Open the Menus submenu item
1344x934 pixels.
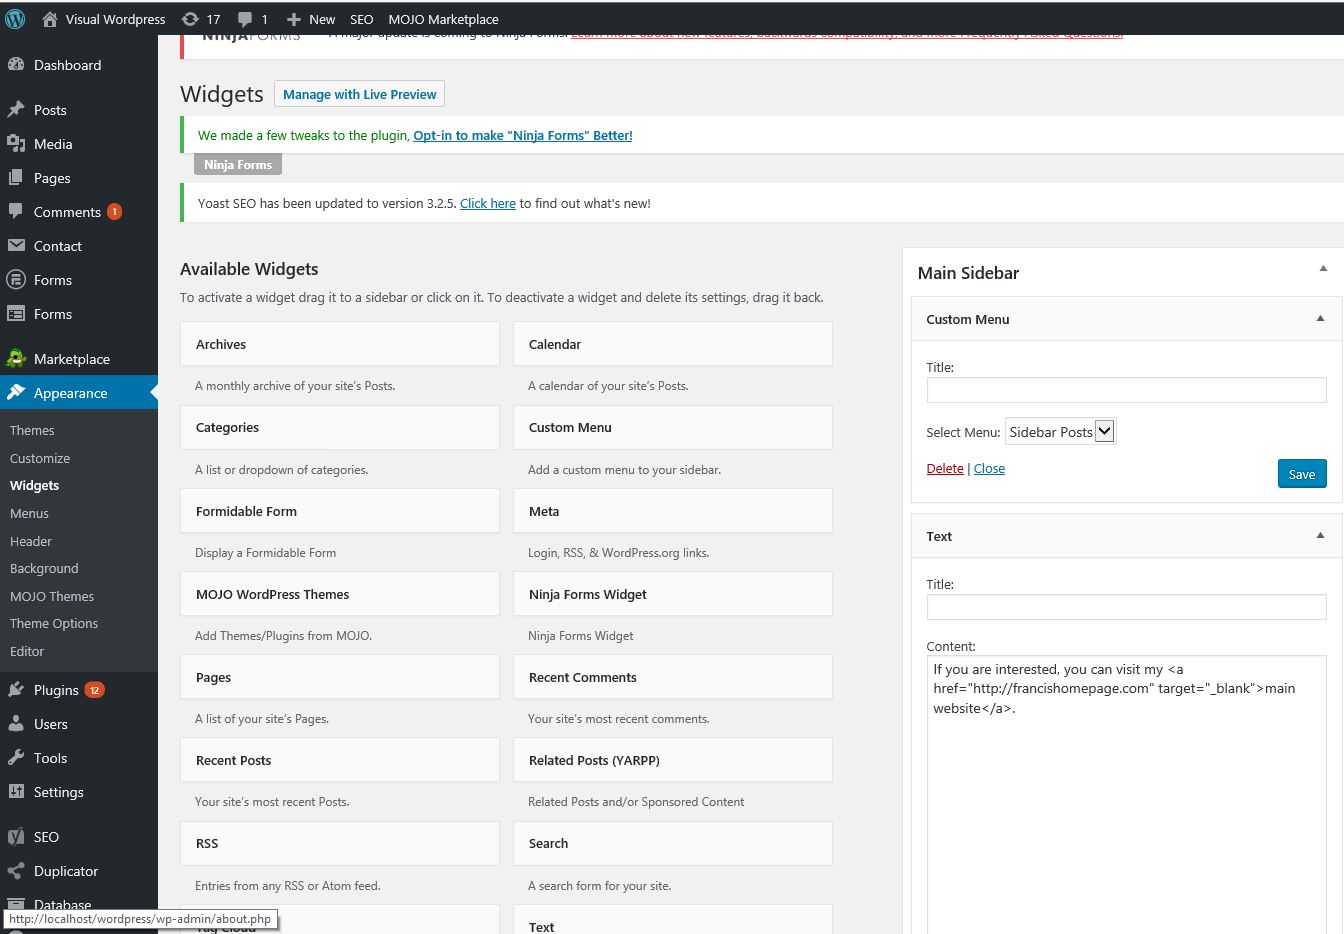[x=29, y=513]
